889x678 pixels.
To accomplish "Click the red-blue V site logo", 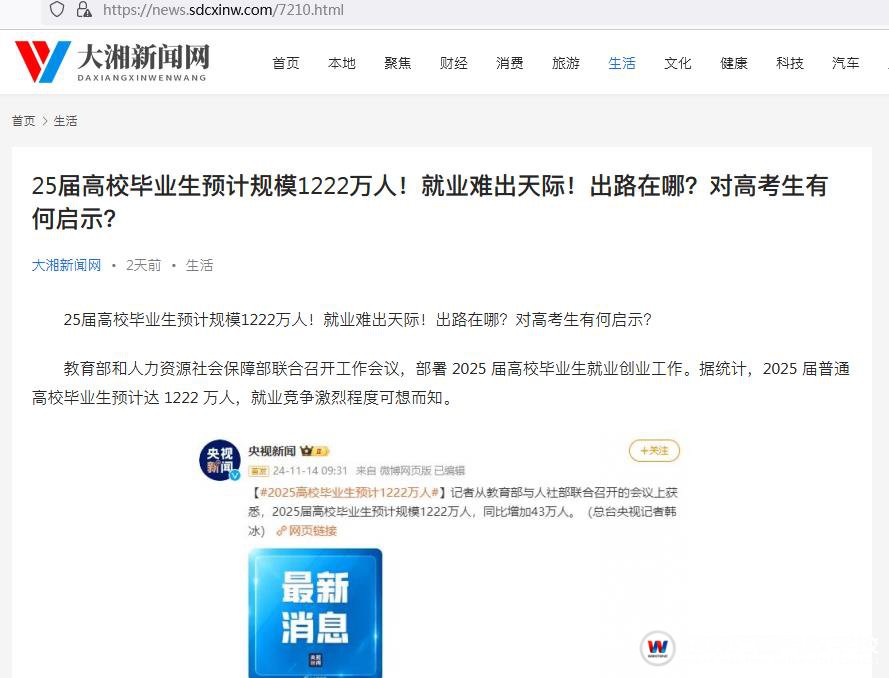I will pos(43,61).
